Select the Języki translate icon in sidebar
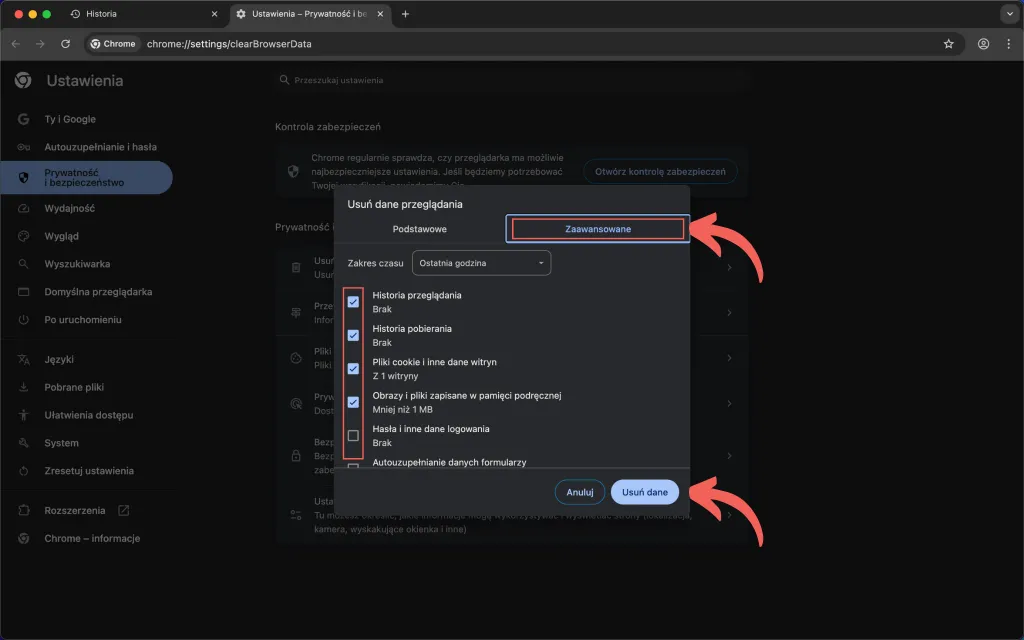 point(22,359)
